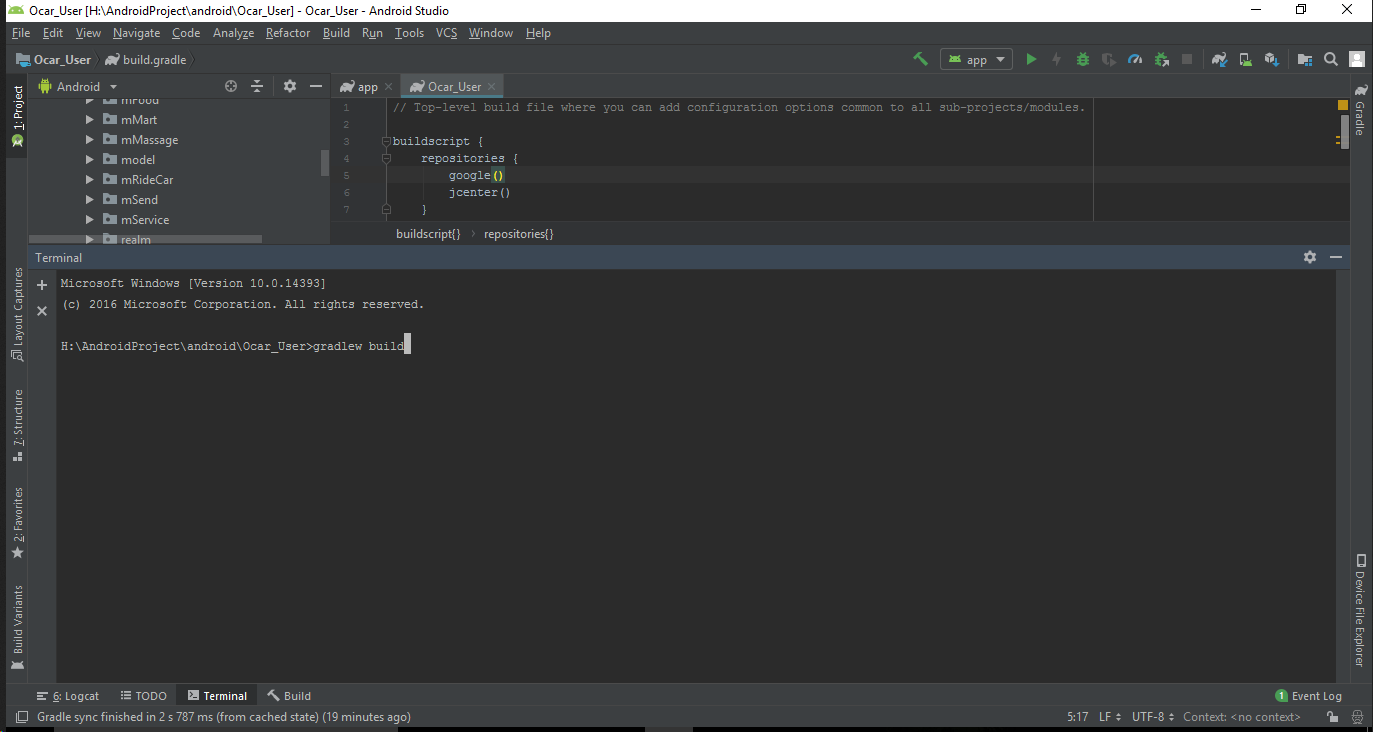Click the yellow warning marker in editor gutter
The height and width of the screenshot is (732, 1373).
click(1343, 105)
